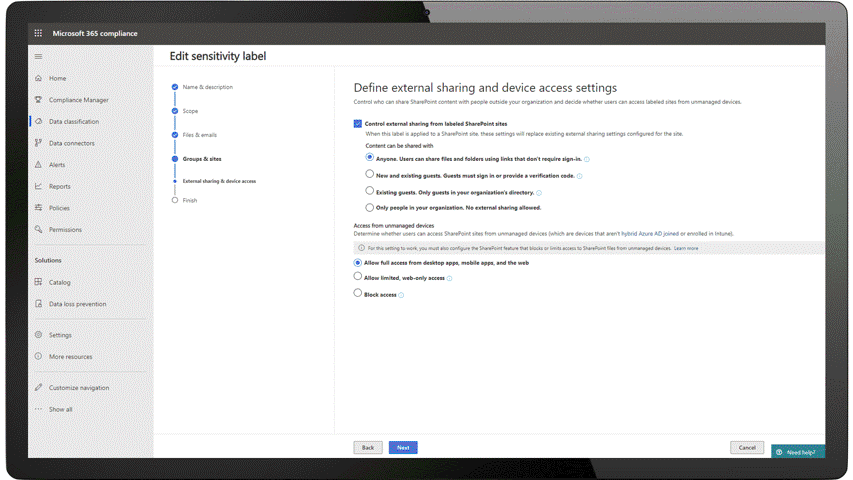Click the Show all ellipsis icon
Image resolution: width=853 pixels, height=480 pixels.
click(38, 409)
